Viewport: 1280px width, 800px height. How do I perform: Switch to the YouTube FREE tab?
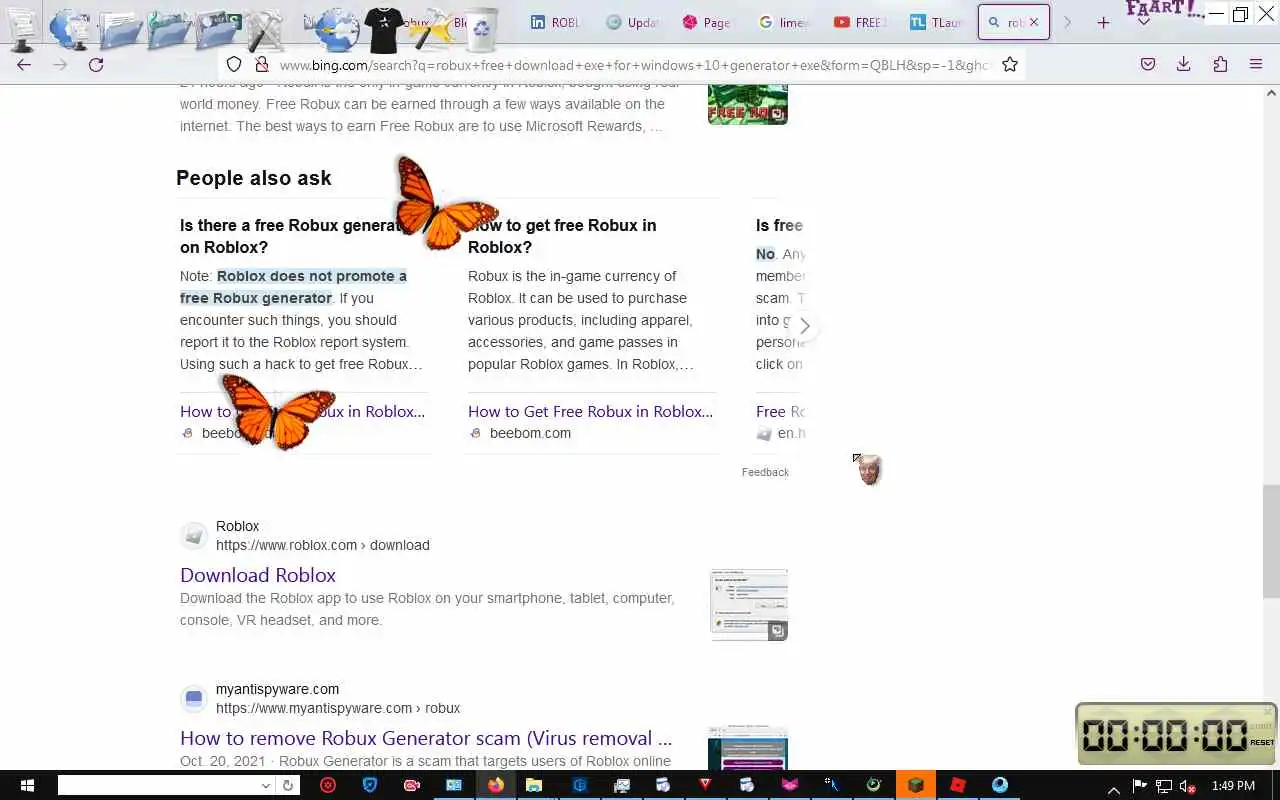[859, 22]
